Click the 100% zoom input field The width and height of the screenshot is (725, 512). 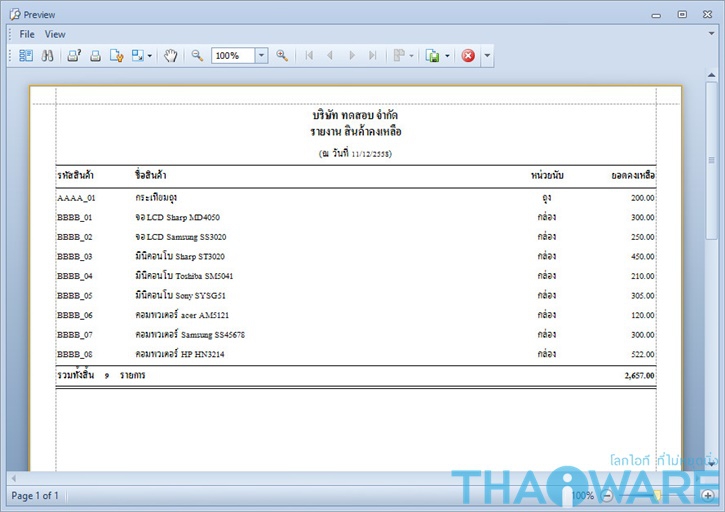pos(233,56)
